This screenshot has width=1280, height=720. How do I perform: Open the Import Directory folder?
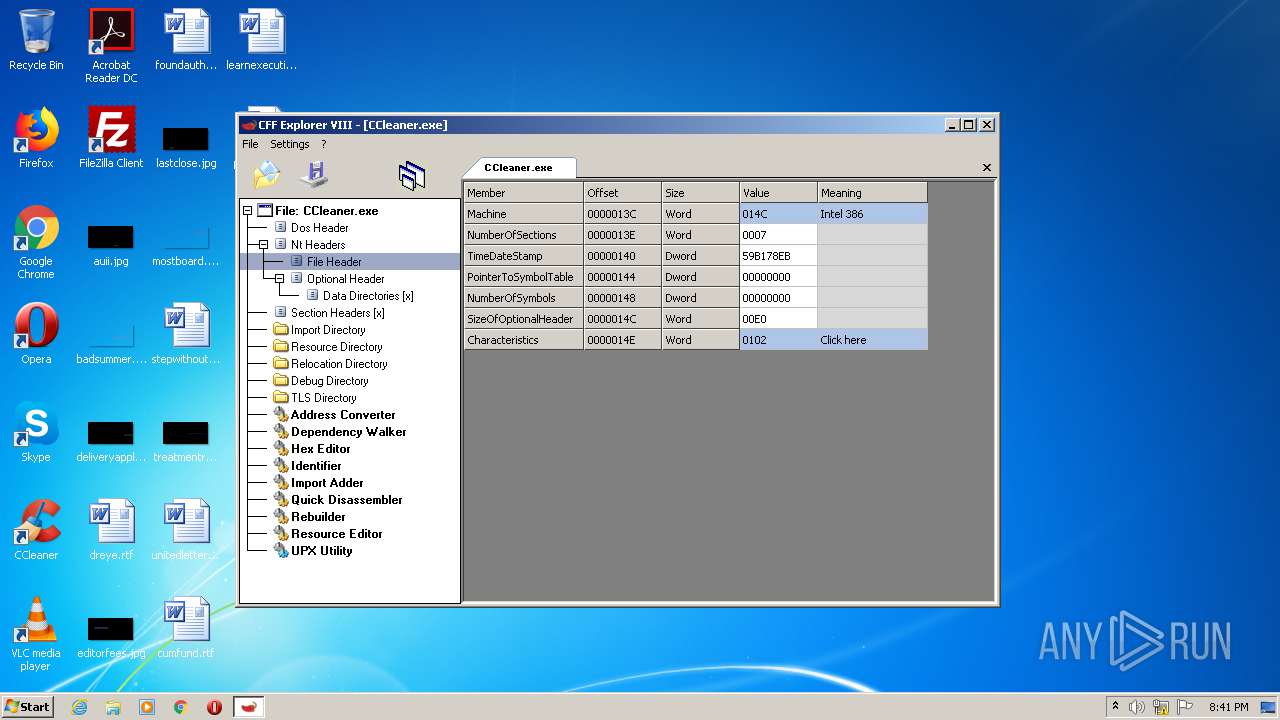click(x=328, y=330)
